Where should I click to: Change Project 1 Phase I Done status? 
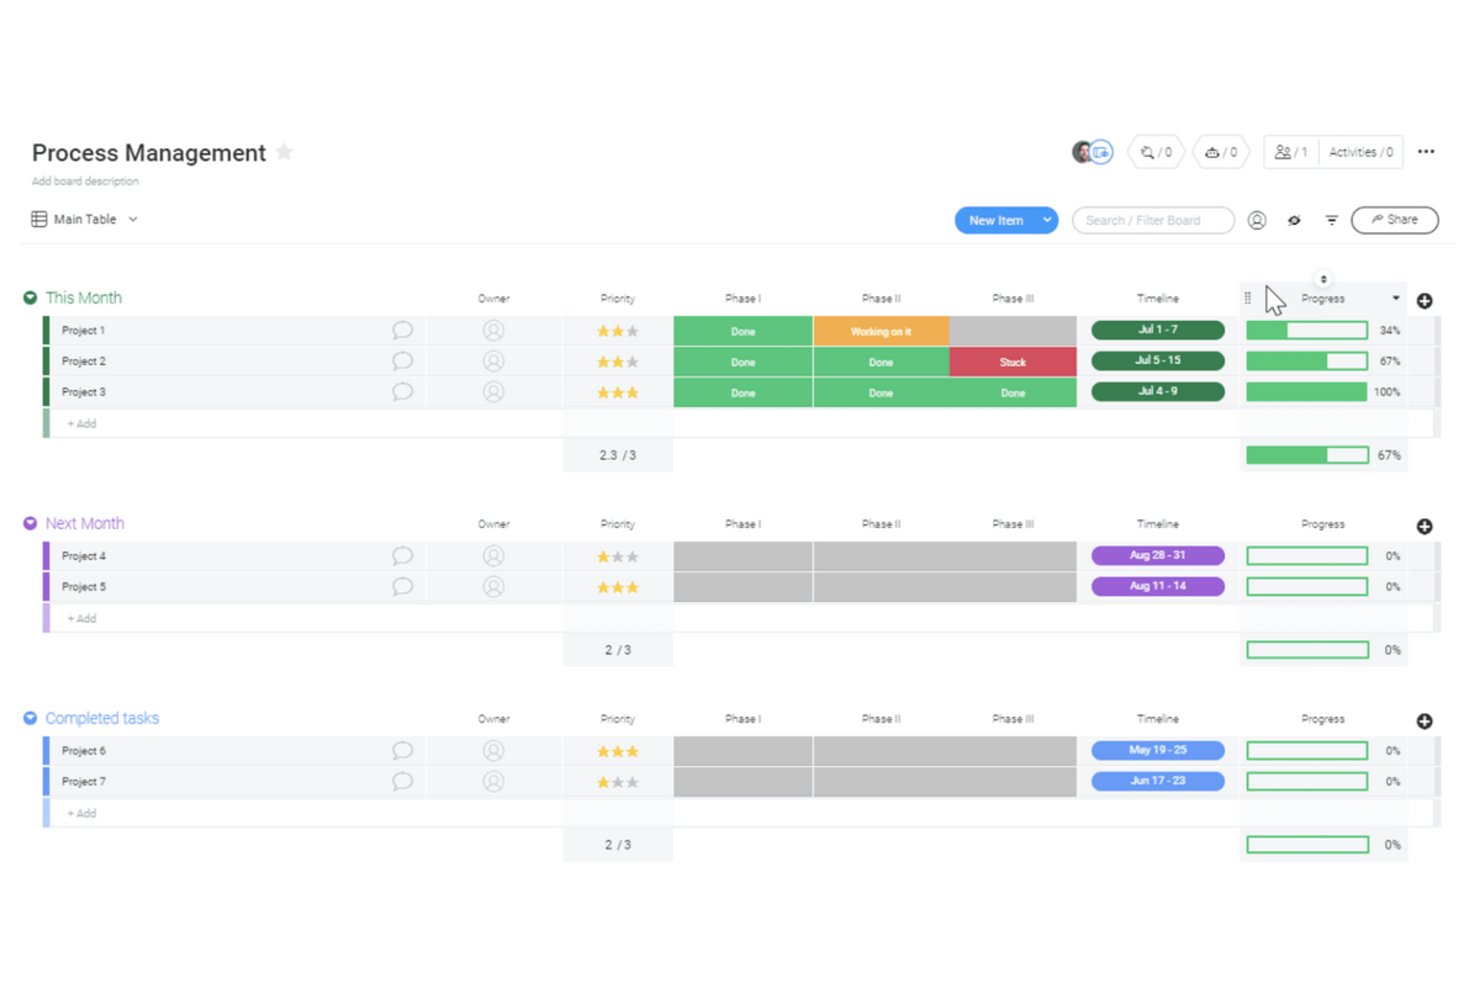743,331
